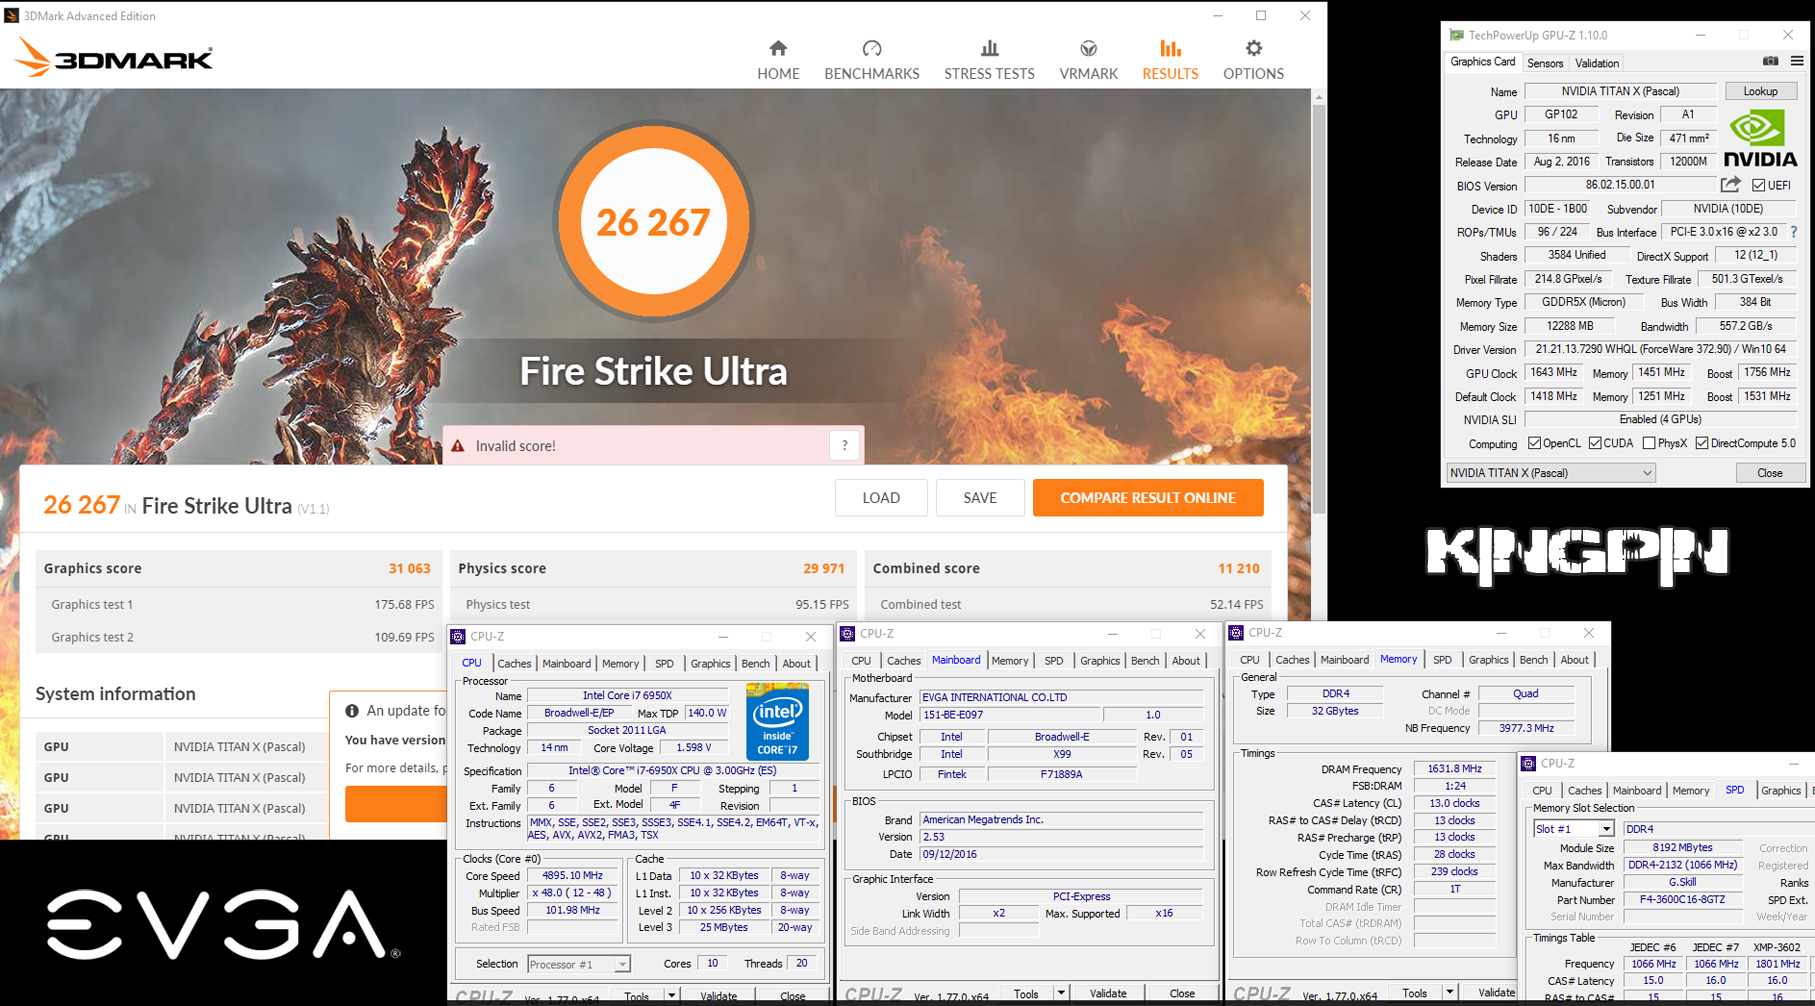Click the NVIDIA logo in GPU-Z
Image resolution: width=1815 pixels, height=1006 pixels.
1761,139
